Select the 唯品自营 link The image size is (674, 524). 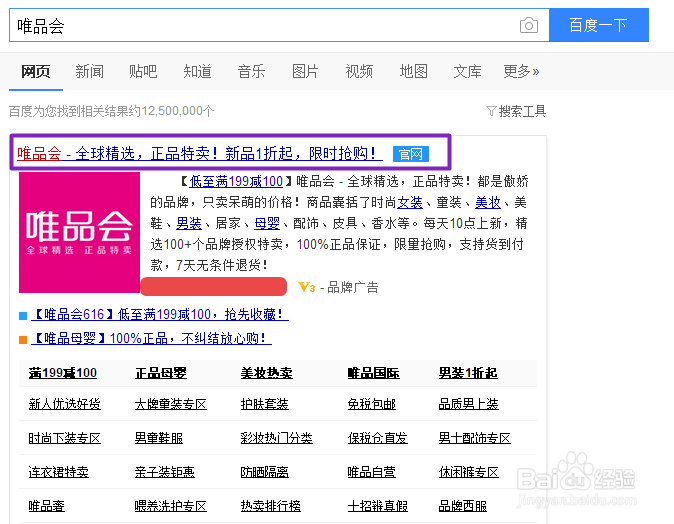[372, 472]
